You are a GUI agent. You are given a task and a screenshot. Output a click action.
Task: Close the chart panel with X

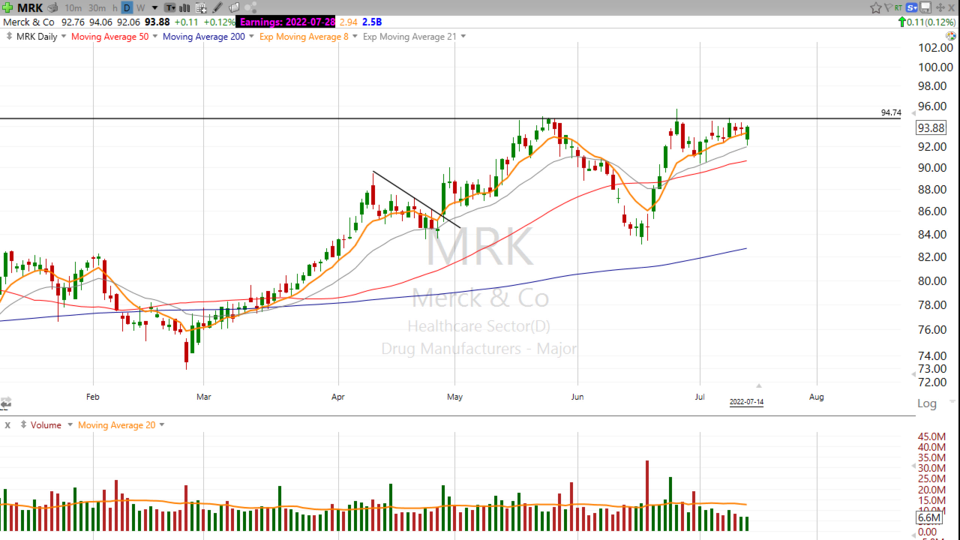click(x=952, y=8)
